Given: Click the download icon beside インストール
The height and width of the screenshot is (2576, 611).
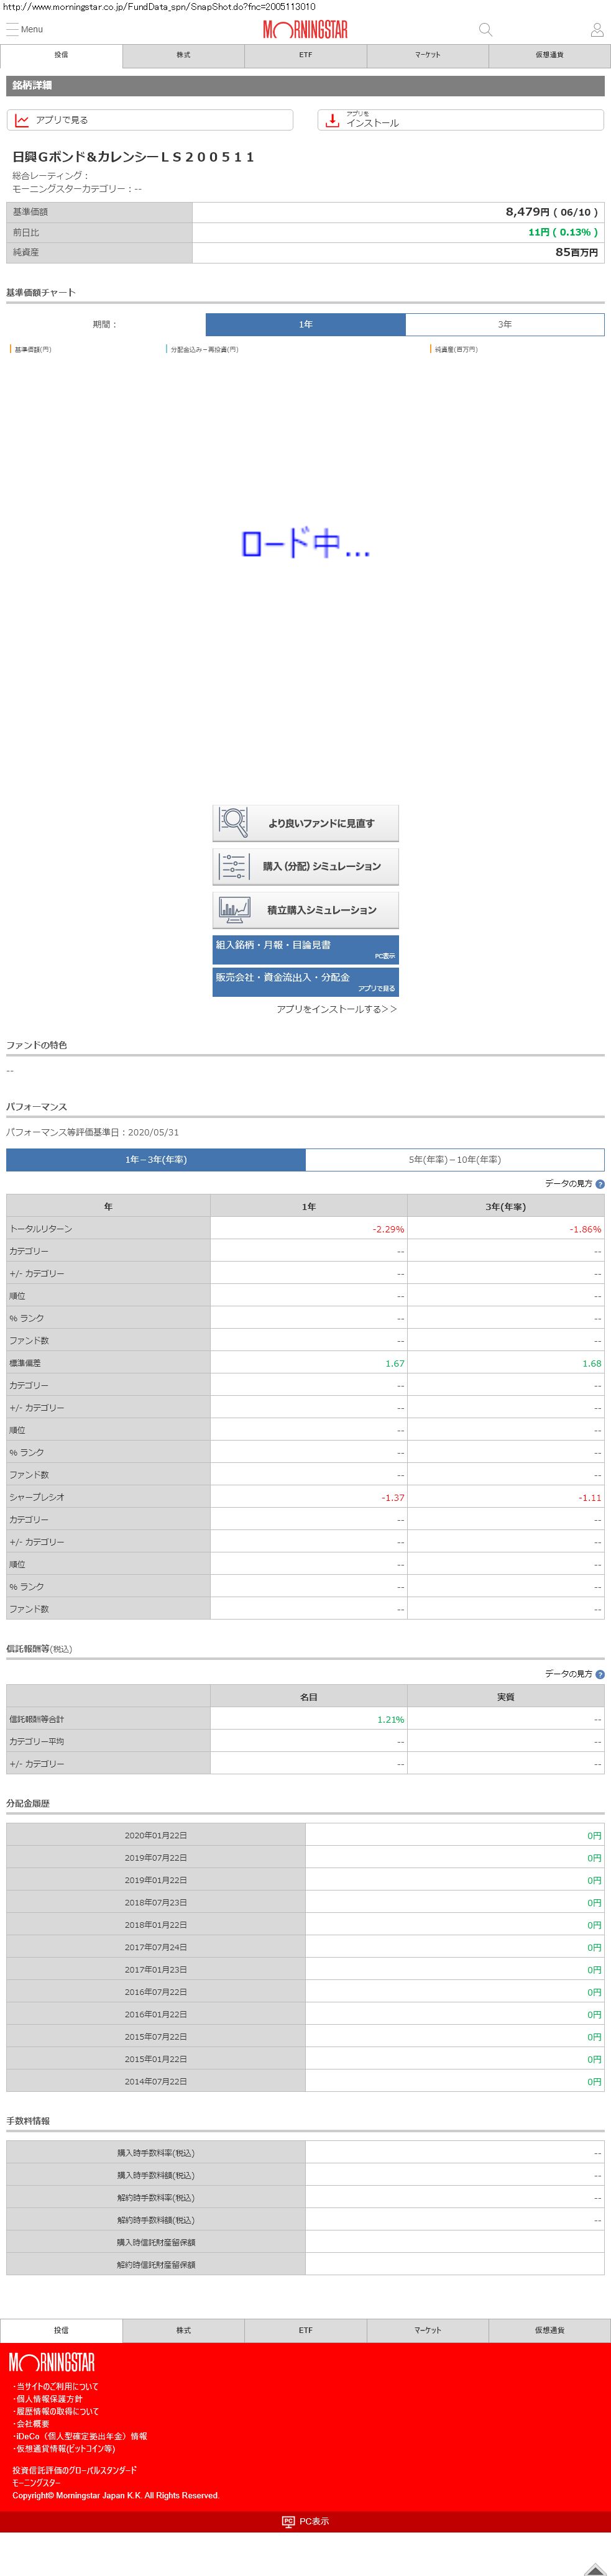Looking at the screenshot, I should tap(332, 120).
